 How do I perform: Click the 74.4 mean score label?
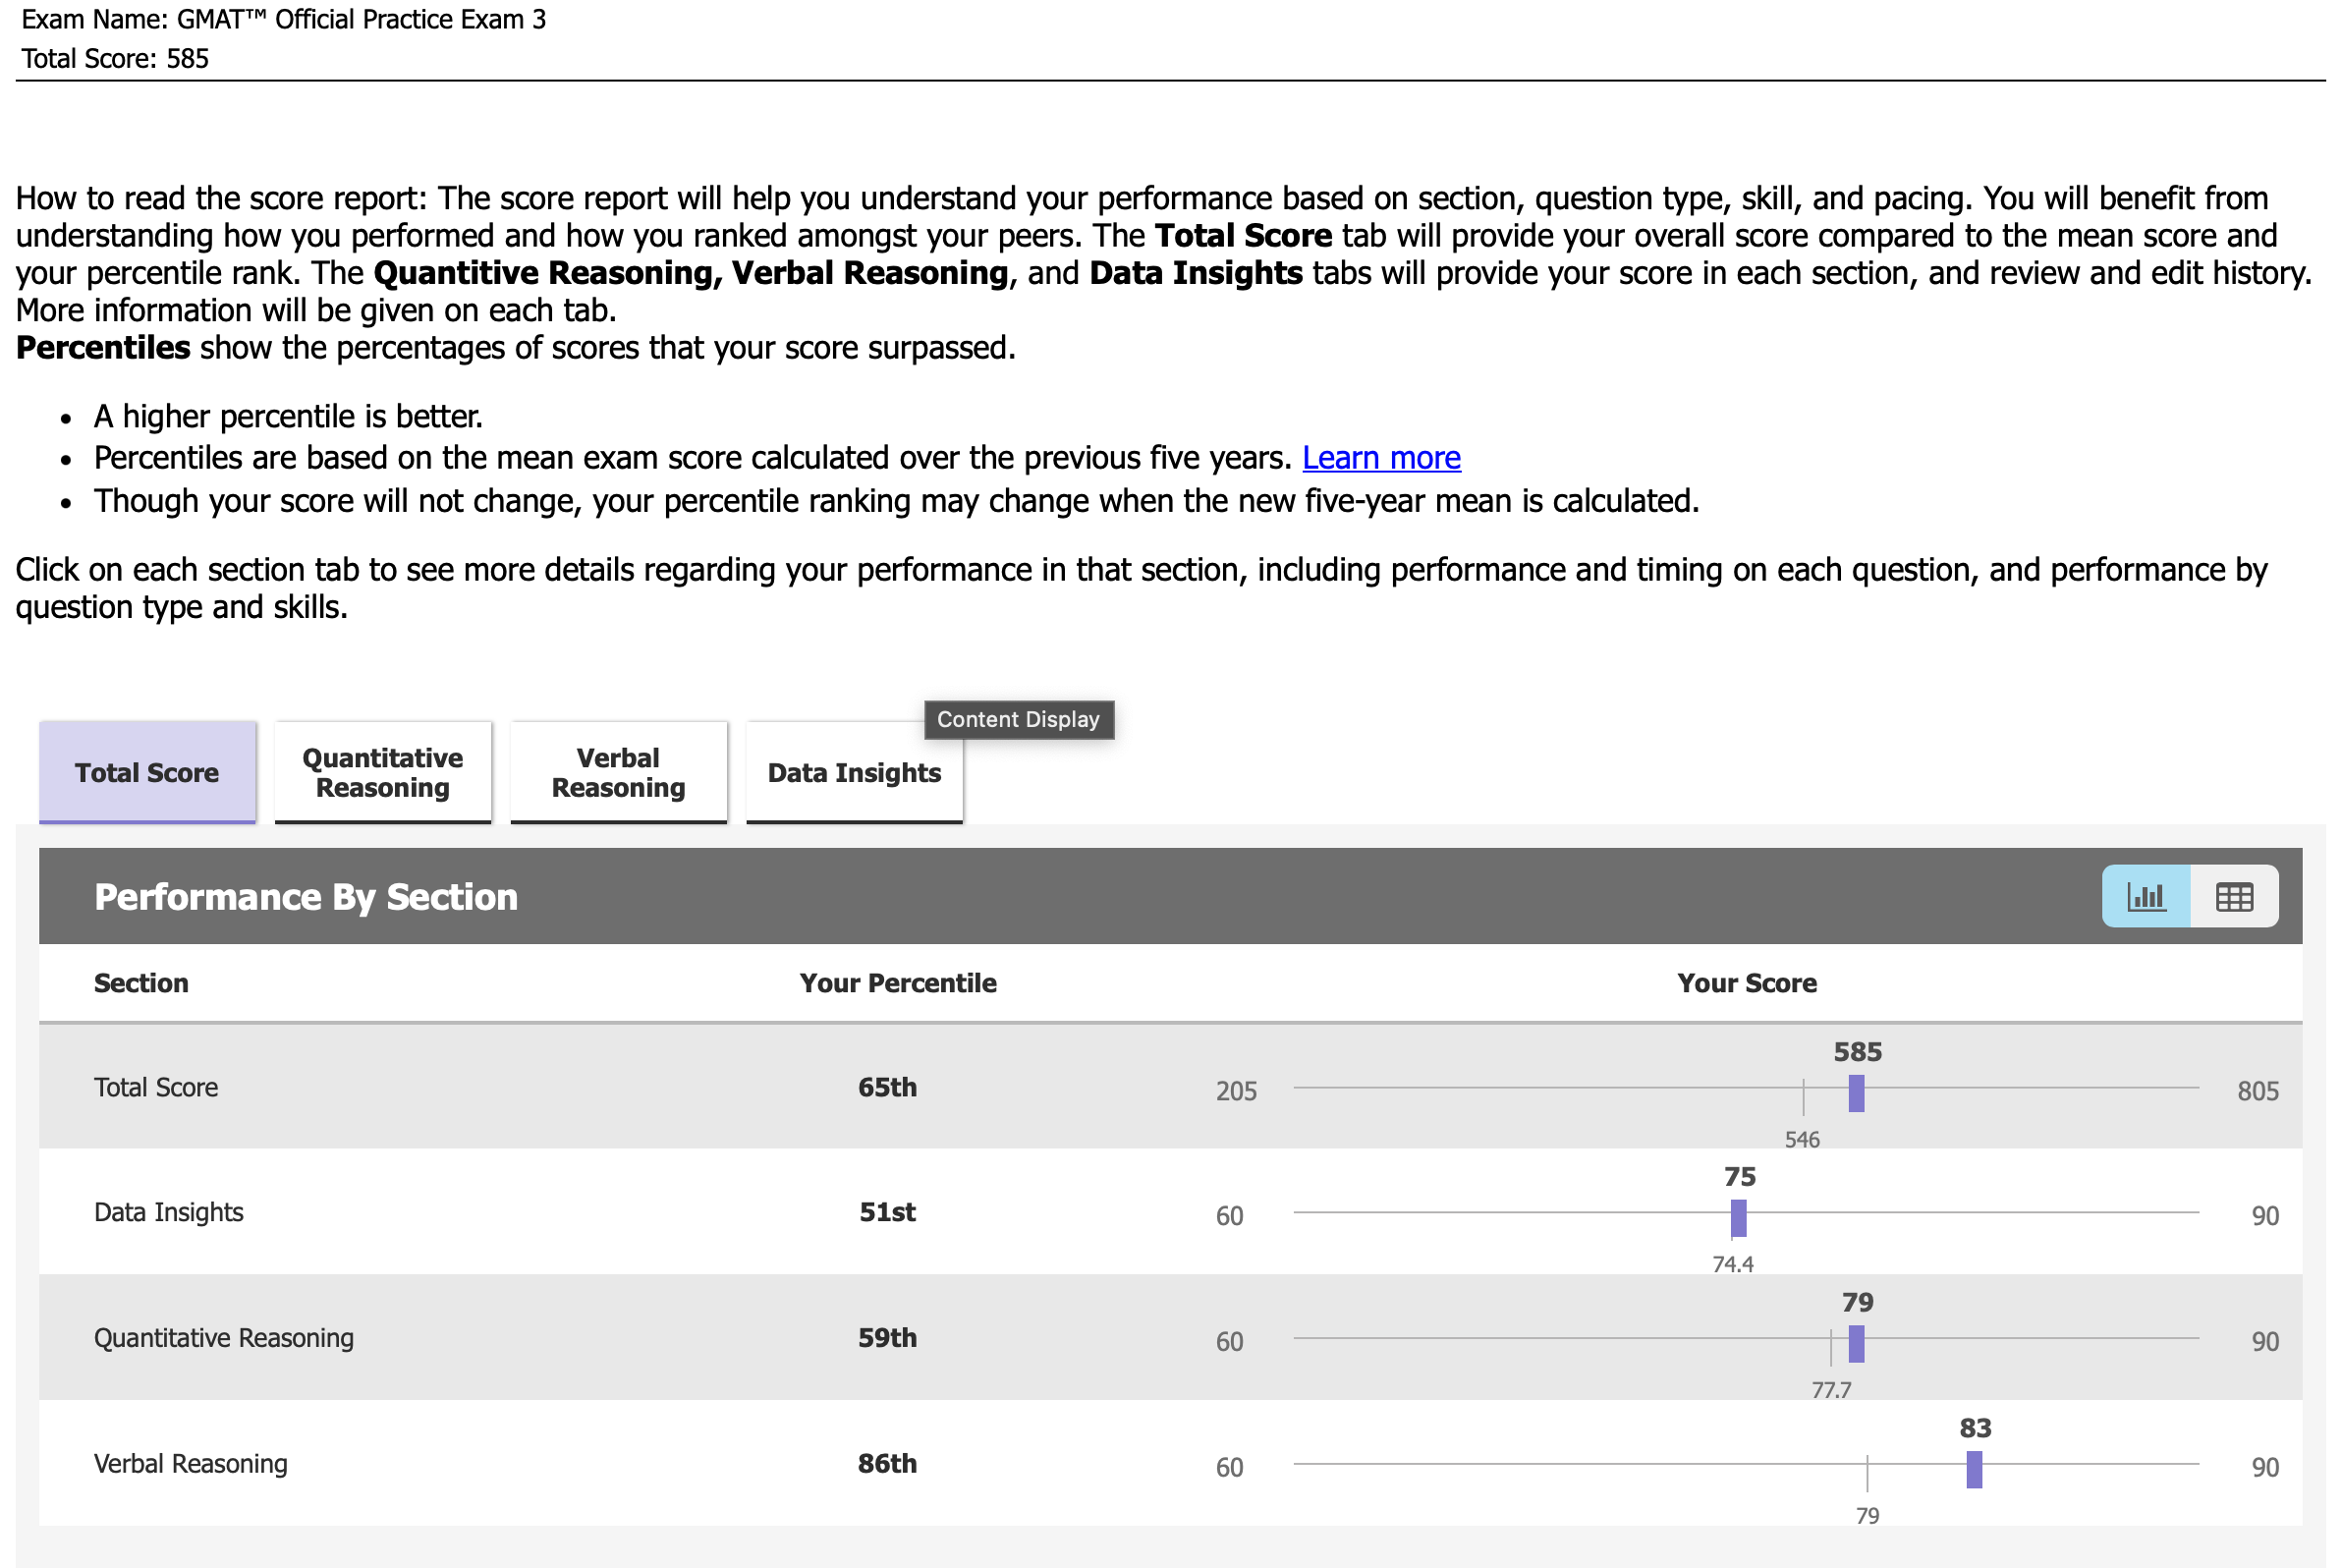coord(1733,1264)
